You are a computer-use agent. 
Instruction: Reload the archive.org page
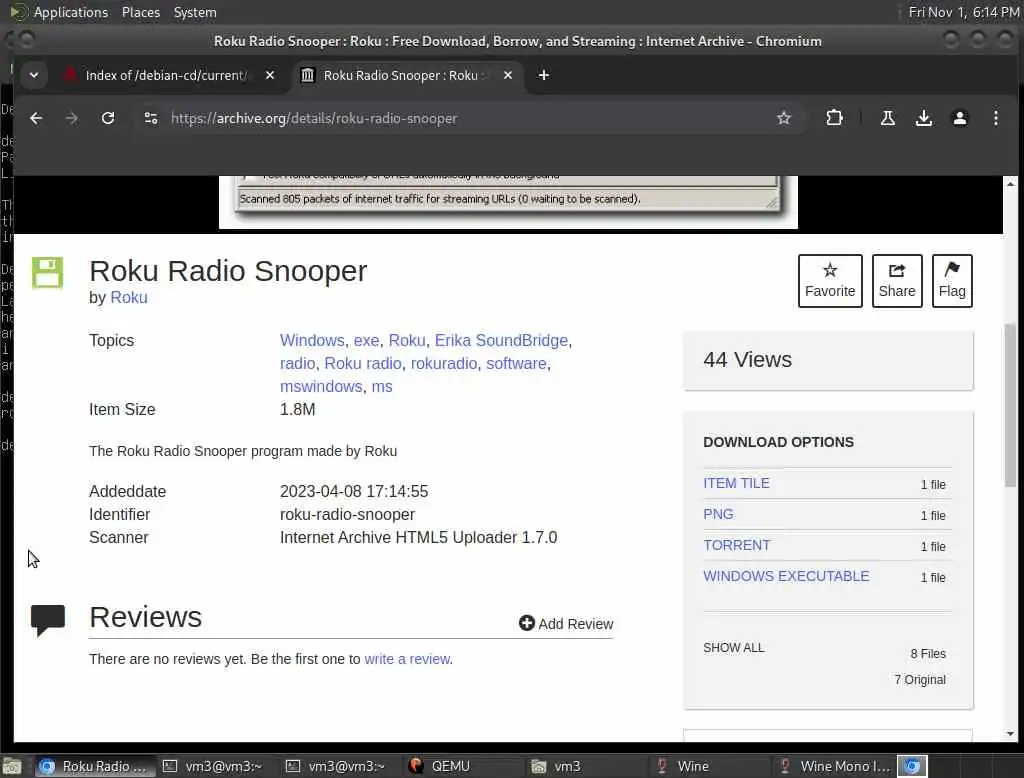click(108, 118)
